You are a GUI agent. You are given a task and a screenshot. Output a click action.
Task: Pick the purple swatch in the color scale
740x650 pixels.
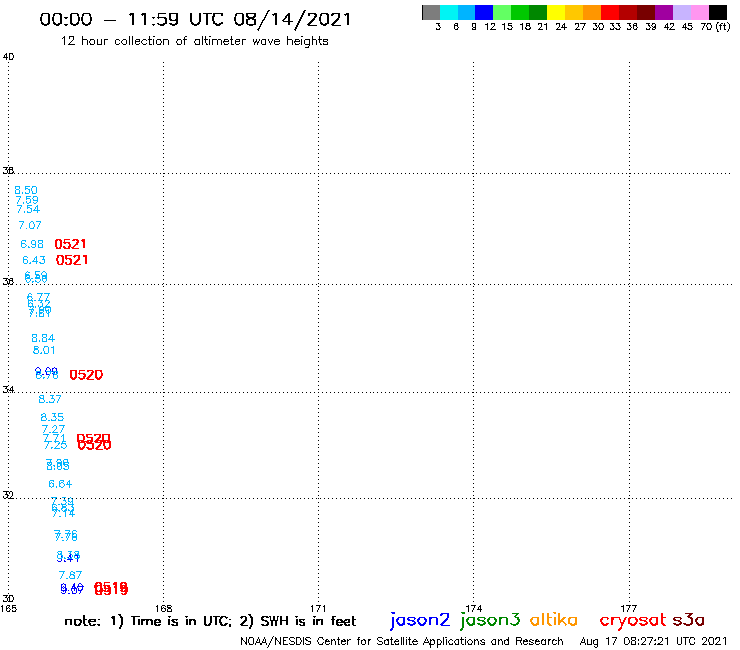tap(664, 12)
